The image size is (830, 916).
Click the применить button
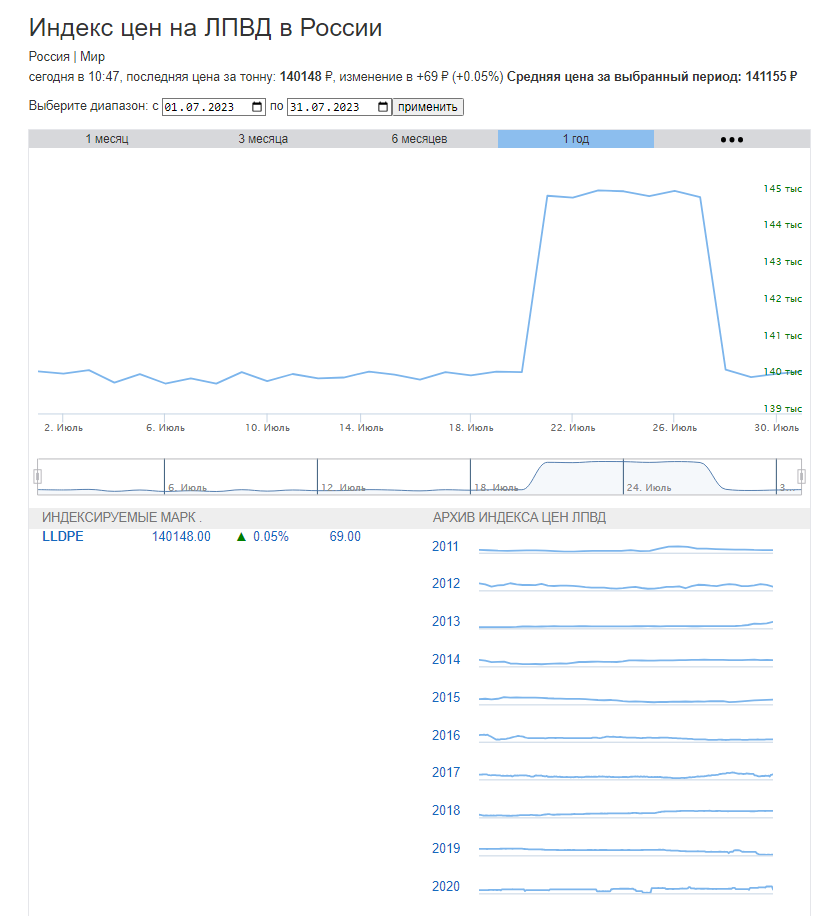tap(428, 107)
